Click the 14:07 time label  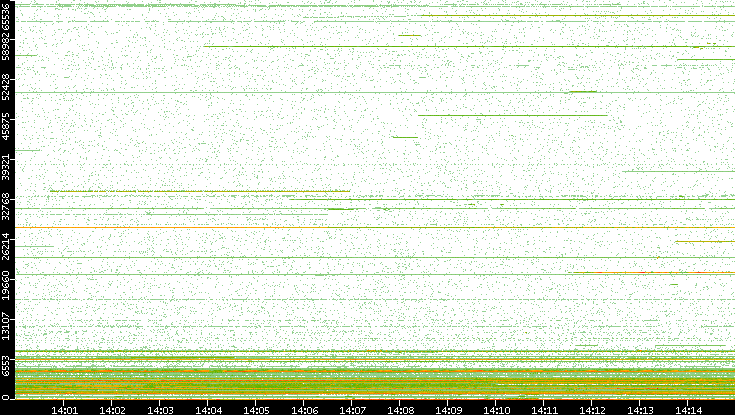[352, 411]
